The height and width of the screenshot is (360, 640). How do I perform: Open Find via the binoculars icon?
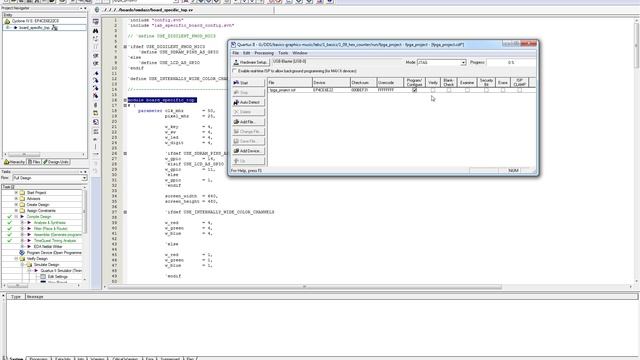click(96, 31)
